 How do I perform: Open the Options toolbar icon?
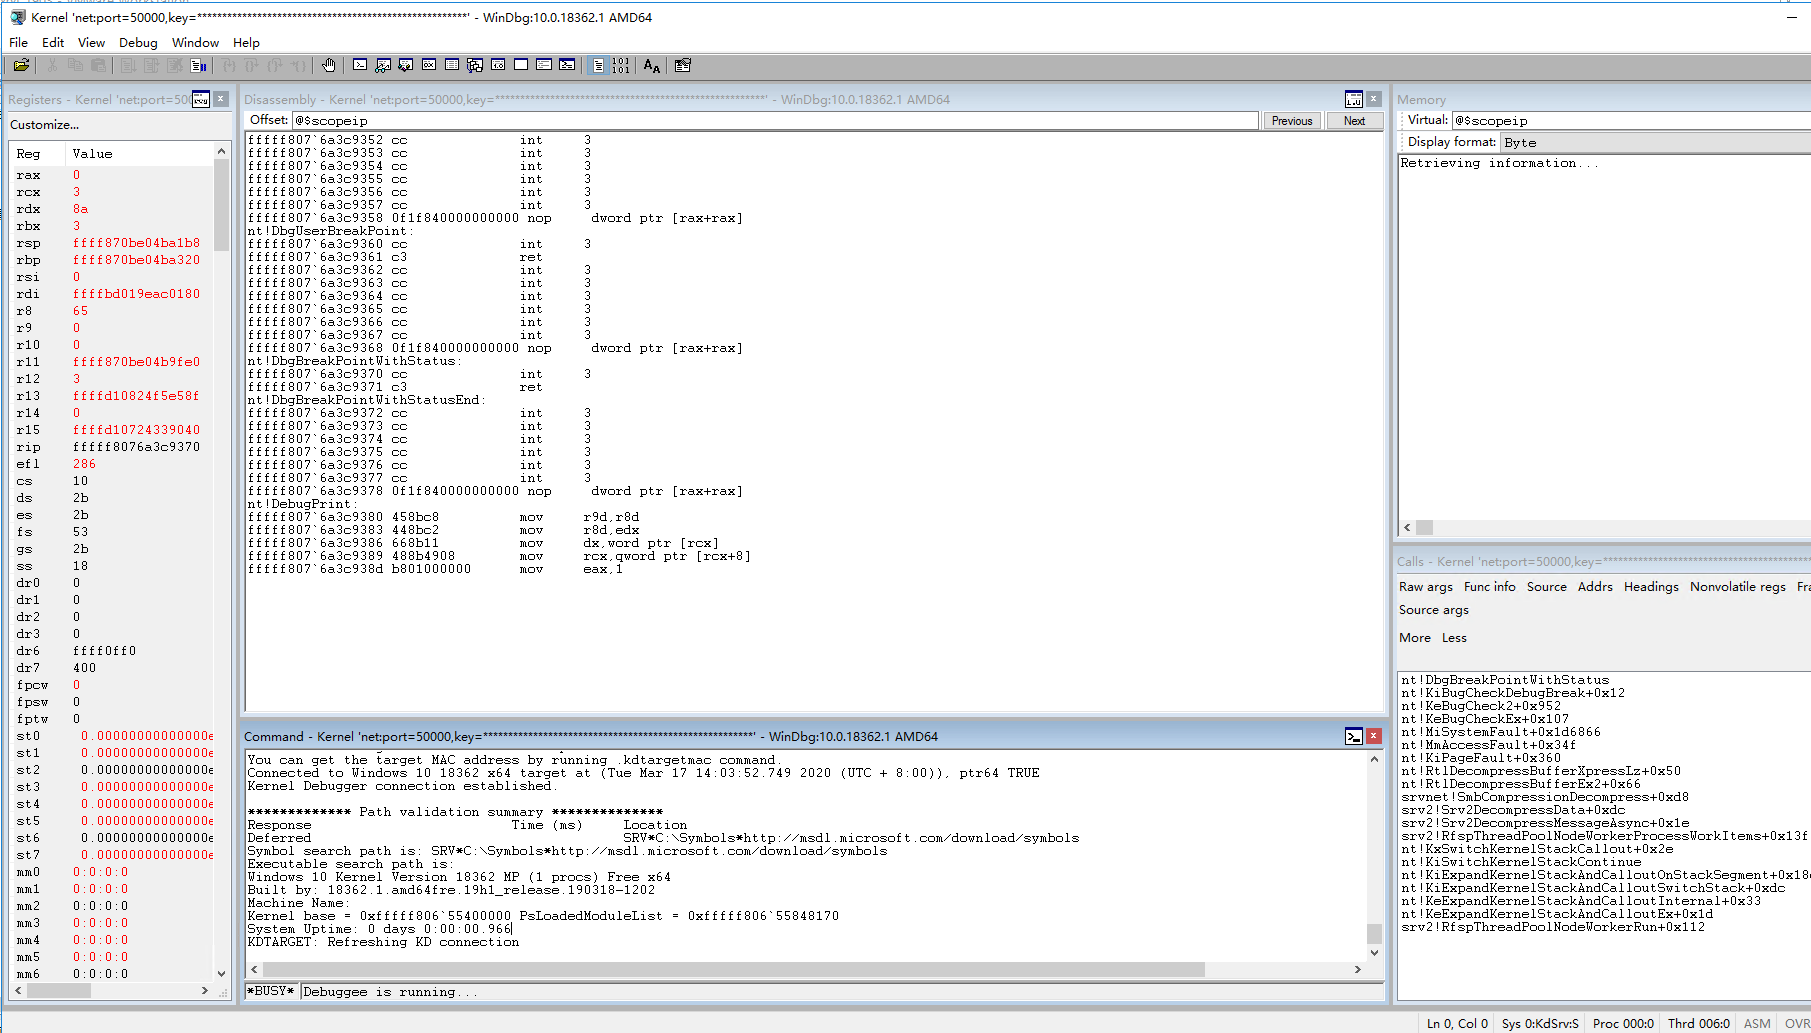683,65
